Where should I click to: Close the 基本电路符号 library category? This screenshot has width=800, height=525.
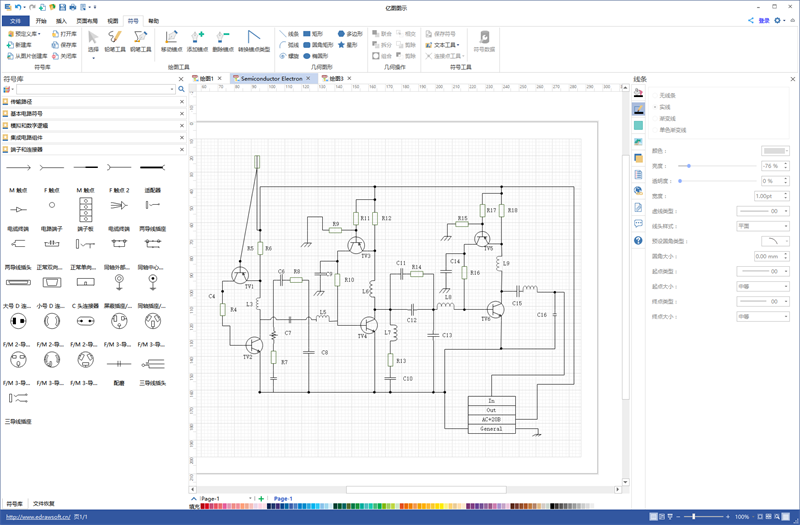click(182, 114)
